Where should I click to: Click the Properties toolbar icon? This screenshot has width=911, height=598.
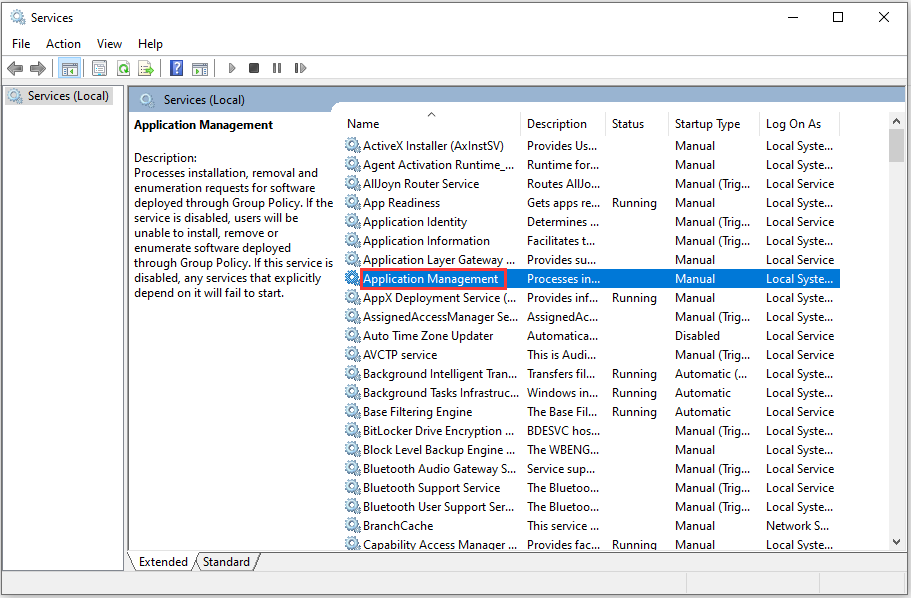point(99,69)
